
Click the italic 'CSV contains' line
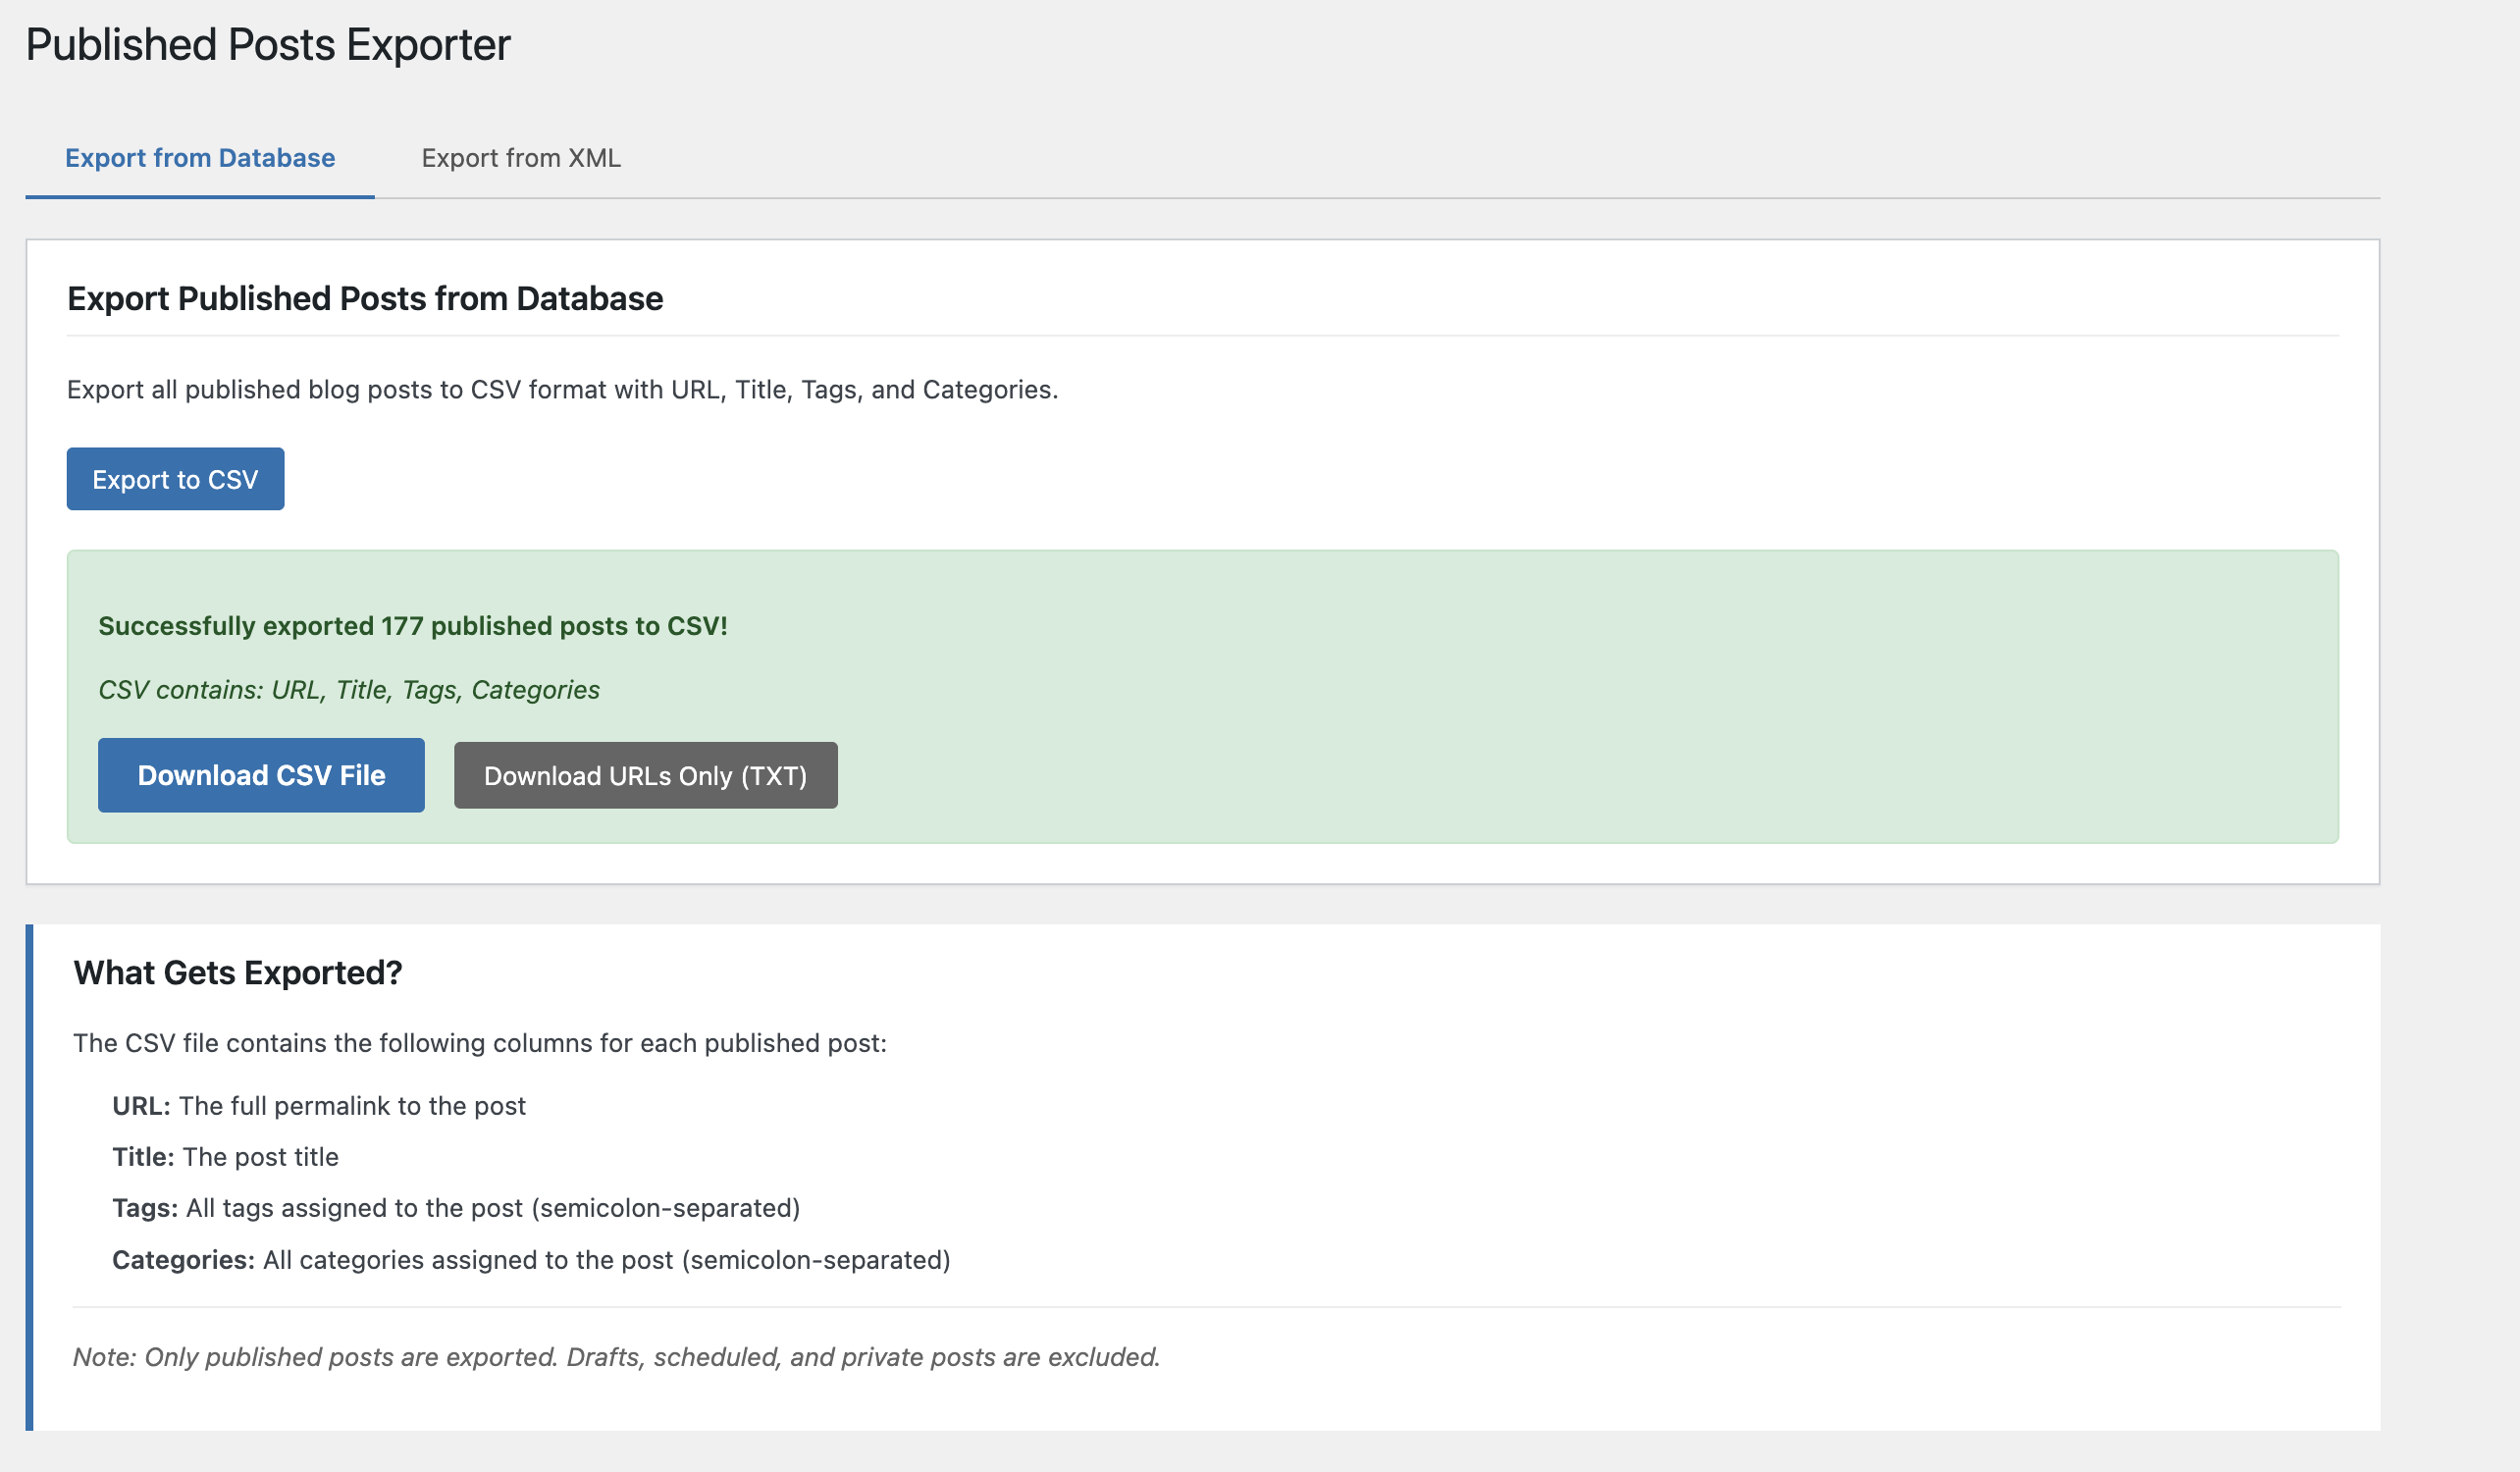pos(349,690)
